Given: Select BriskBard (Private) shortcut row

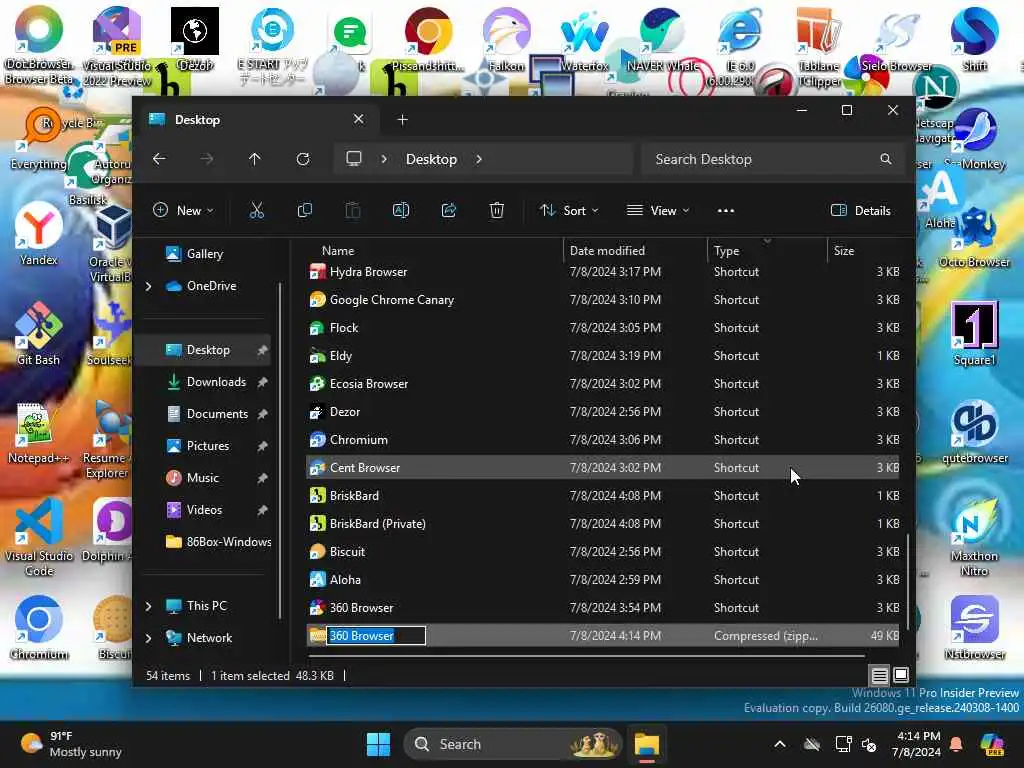Looking at the screenshot, I should coord(602,524).
